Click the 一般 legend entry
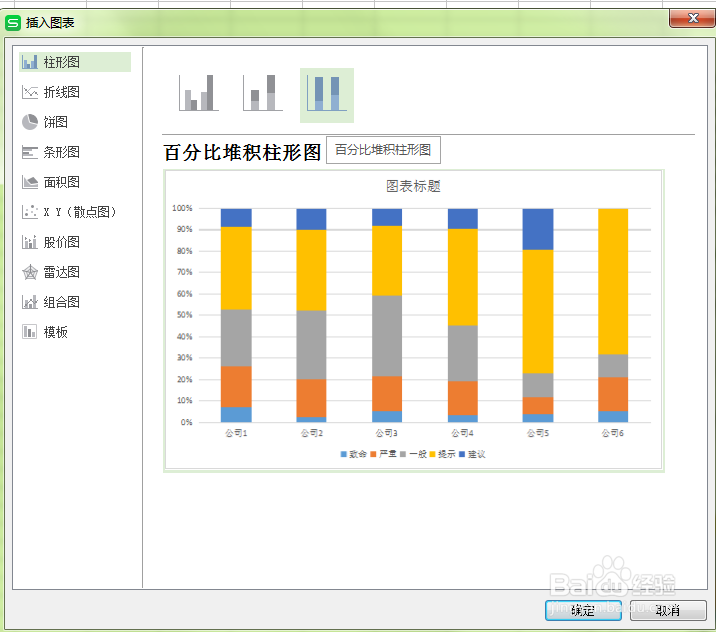The width and height of the screenshot is (716, 632). 413,454
